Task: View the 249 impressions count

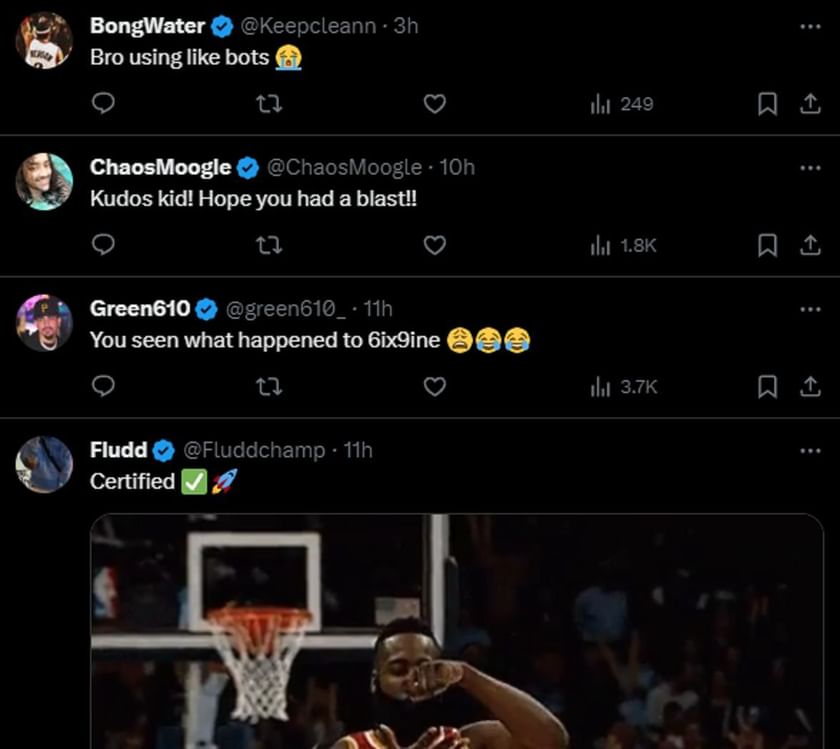Action: 618,103
